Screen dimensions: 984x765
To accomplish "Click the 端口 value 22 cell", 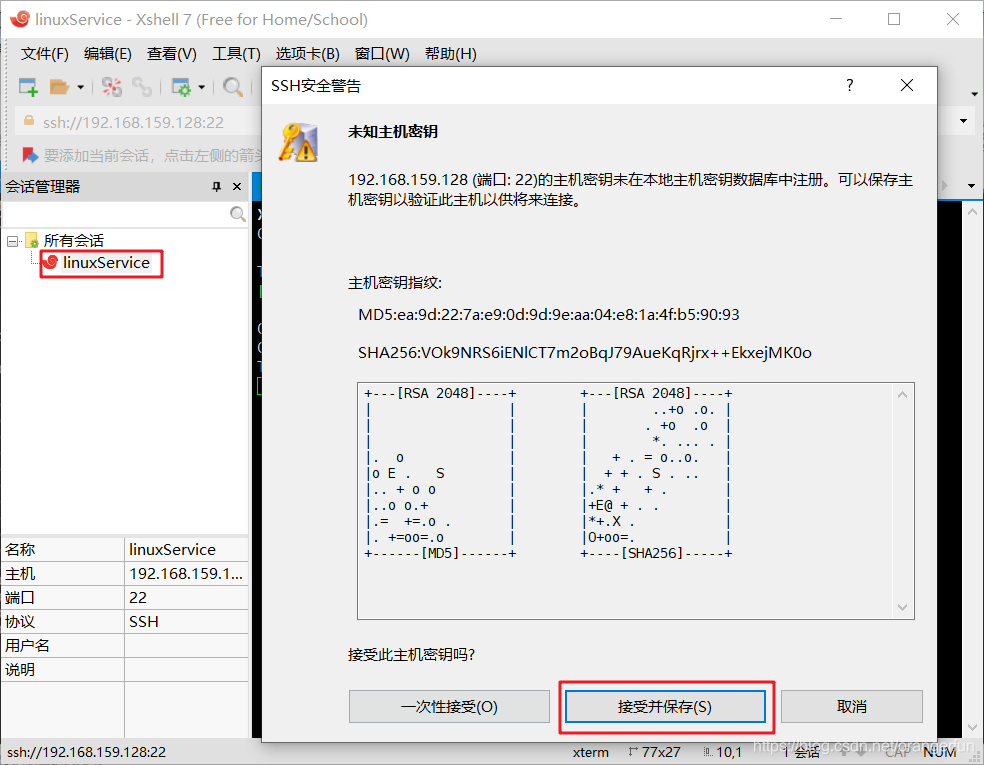I will coord(186,597).
